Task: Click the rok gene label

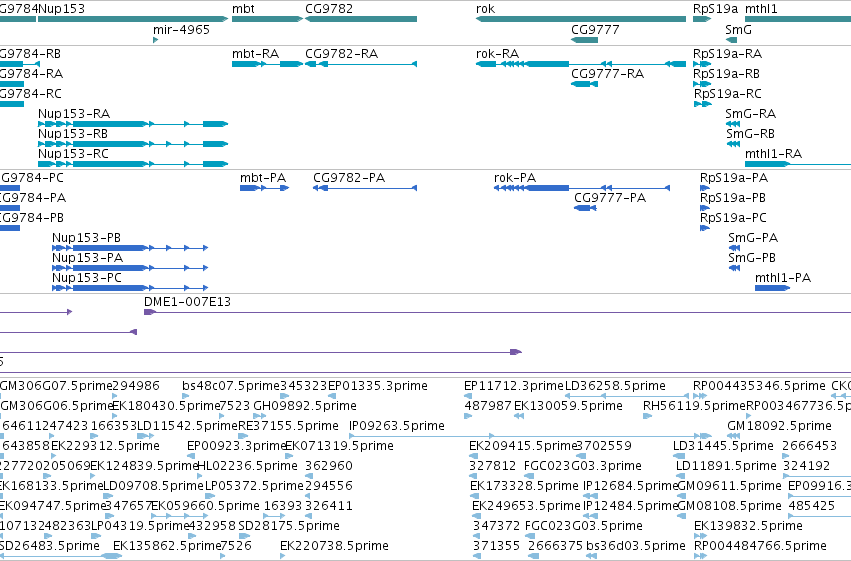Action: pos(485,9)
